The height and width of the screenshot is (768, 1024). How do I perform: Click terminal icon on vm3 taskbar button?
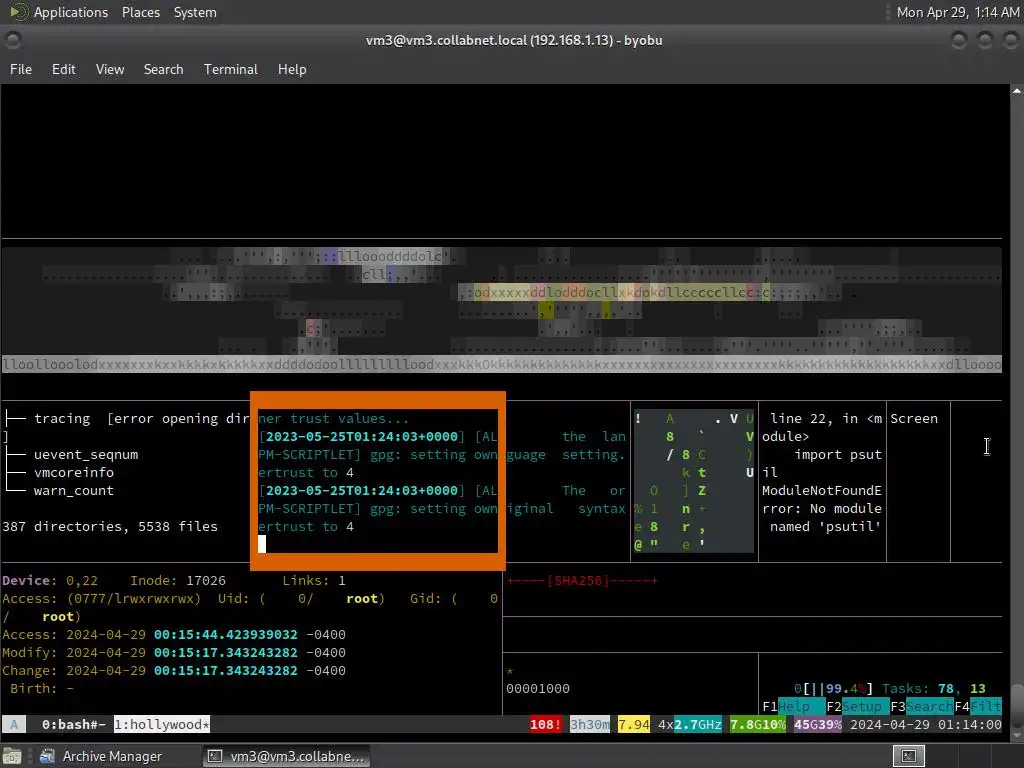(214, 756)
